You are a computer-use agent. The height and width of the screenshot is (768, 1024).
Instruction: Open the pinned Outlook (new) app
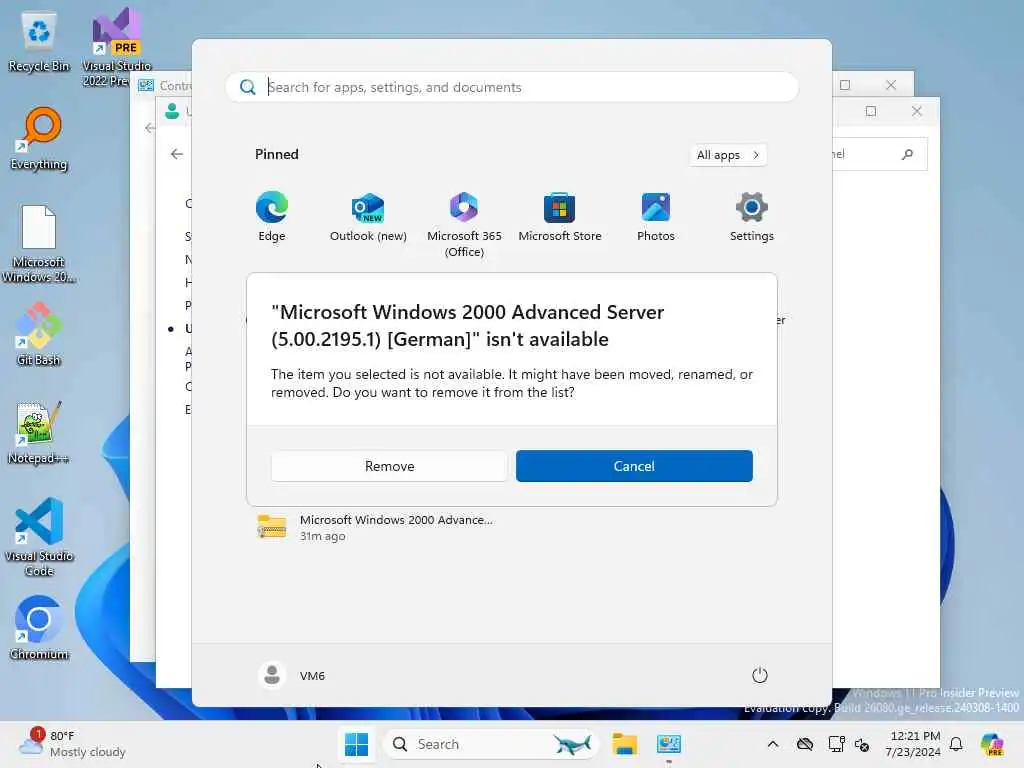pyautogui.click(x=368, y=217)
